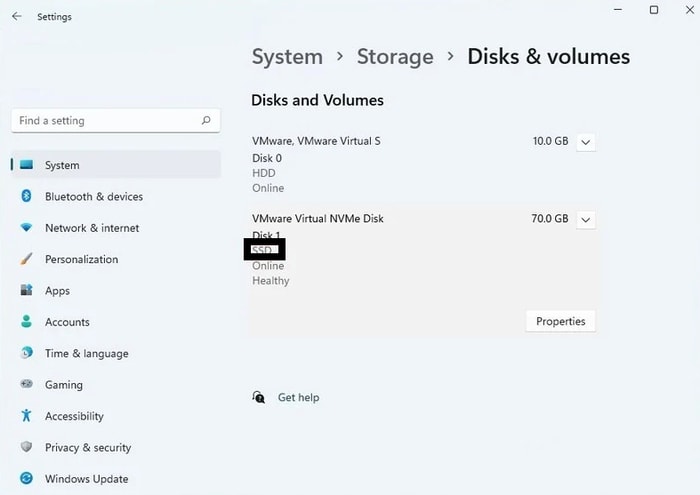Screen dimensions: 700x495
Task: Click the Time & language globe icon
Action: 26,353
